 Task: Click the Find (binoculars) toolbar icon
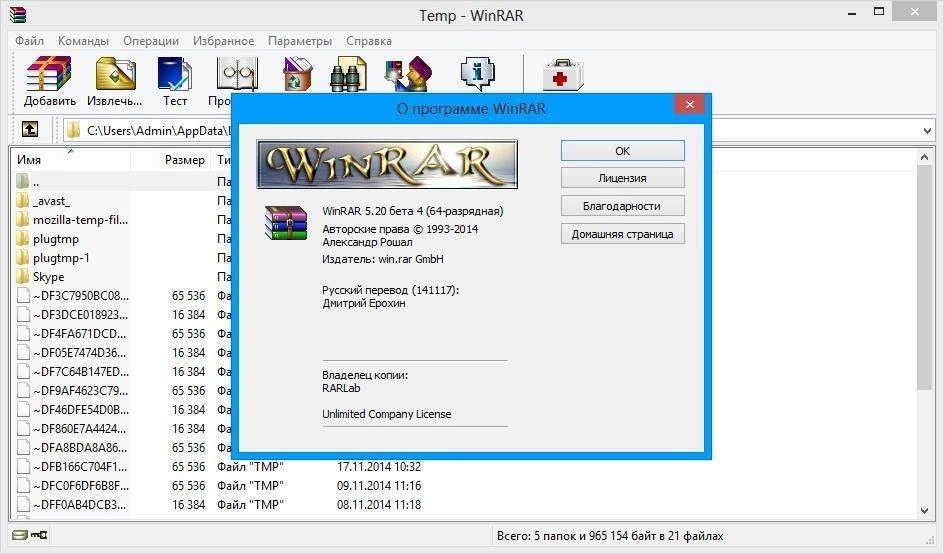pyautogui.click(x=349, y=73)
